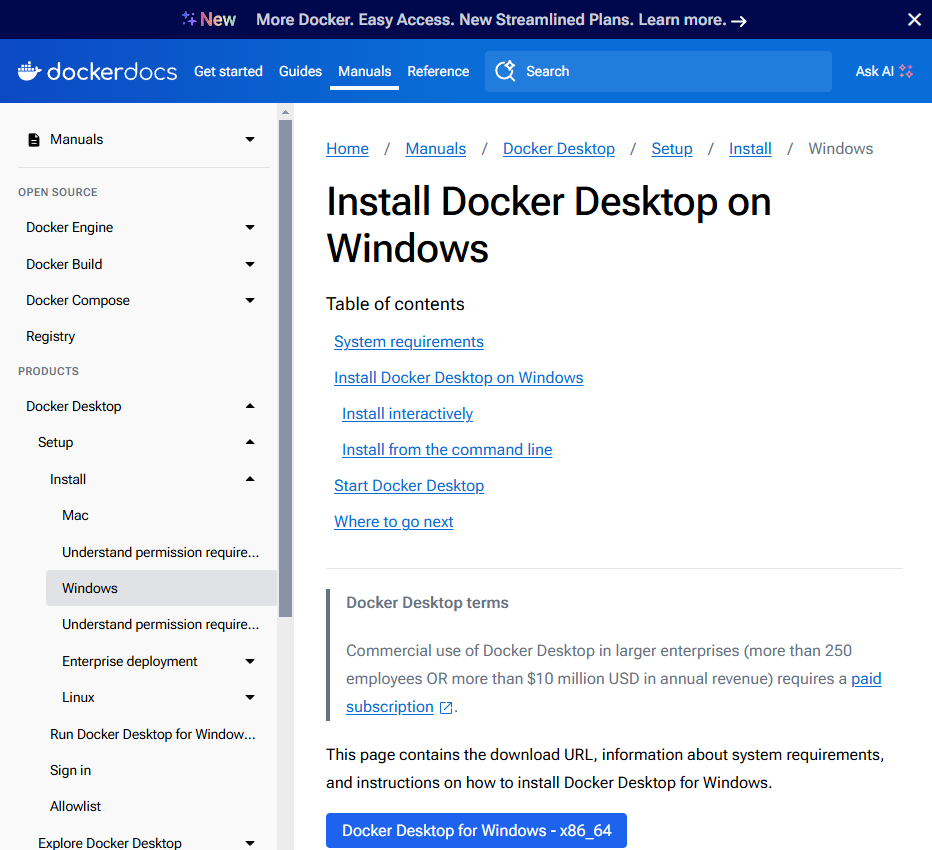This screenshot has width=932, height=850.
Task: Select the Manuals nav tab
Action: 364,71
